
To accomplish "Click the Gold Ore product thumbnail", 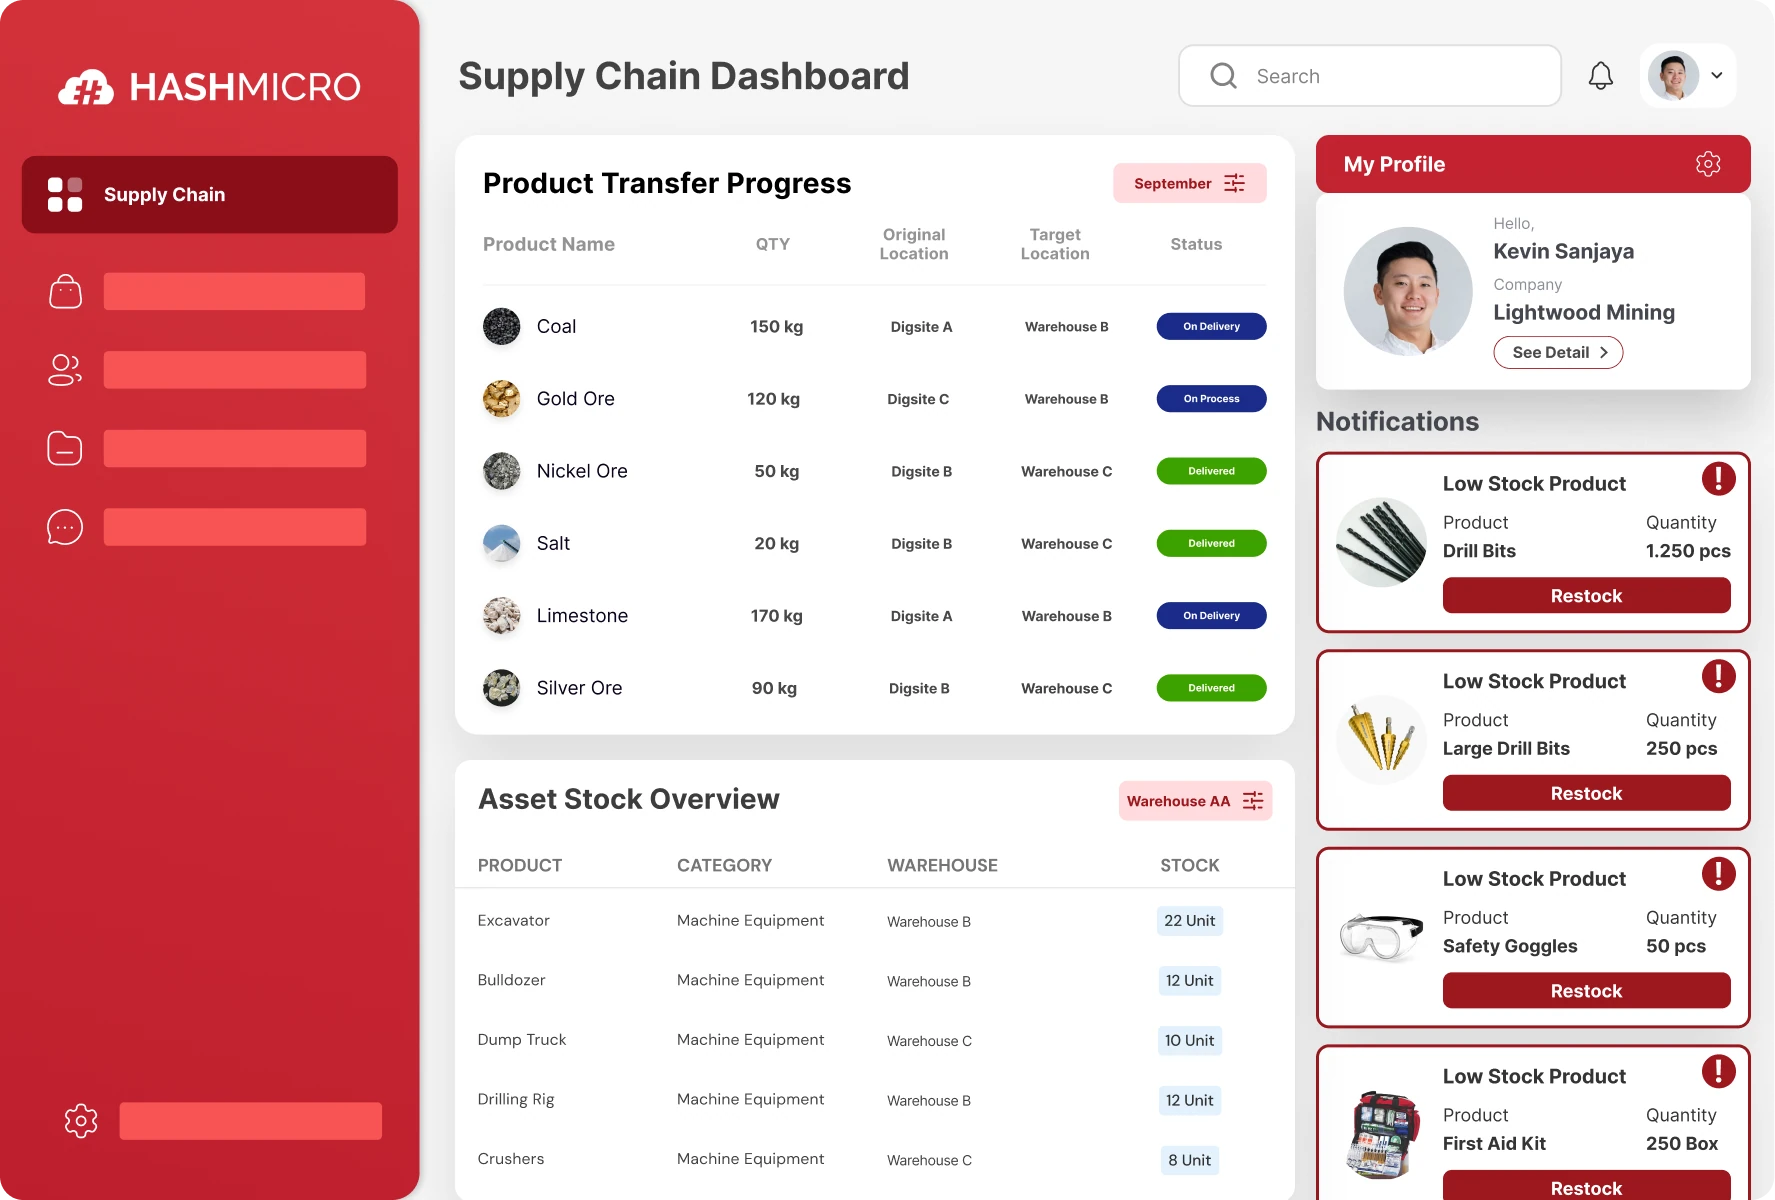I will pyautogui.click(x=502, y=399).
